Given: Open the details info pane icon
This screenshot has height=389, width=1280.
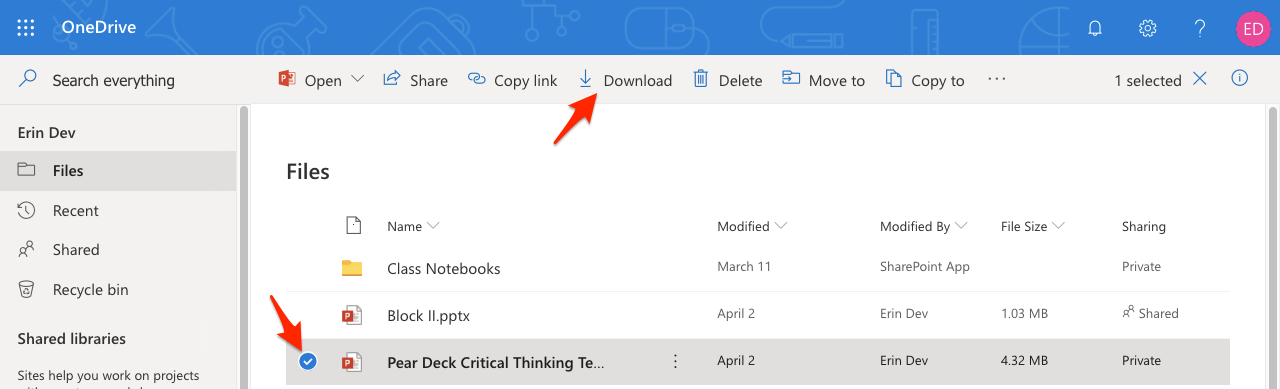Looking at the screenshot, I should (x=1240, y=78).
